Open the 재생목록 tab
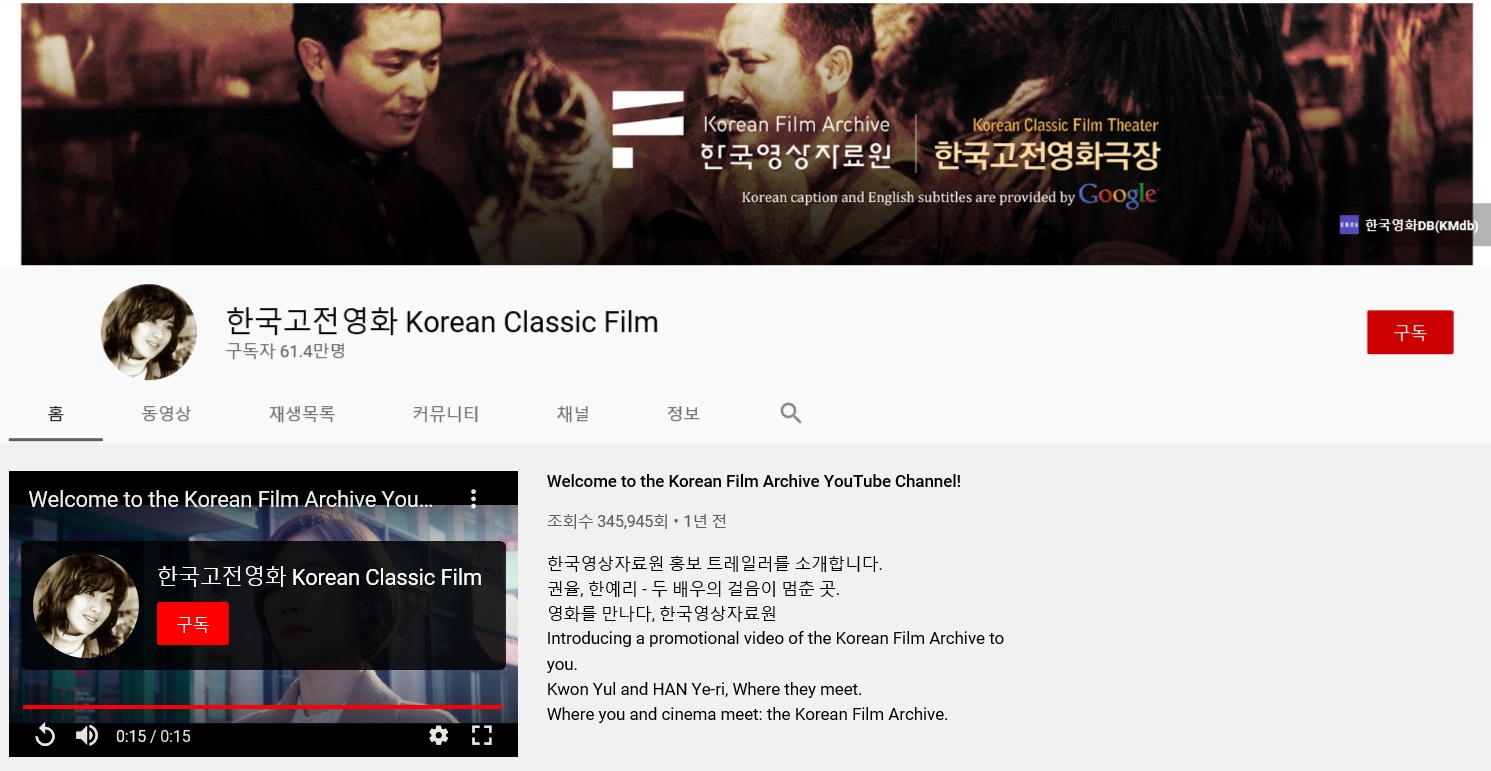Viewport: 1491px width, 771px height. coord(301,413)
